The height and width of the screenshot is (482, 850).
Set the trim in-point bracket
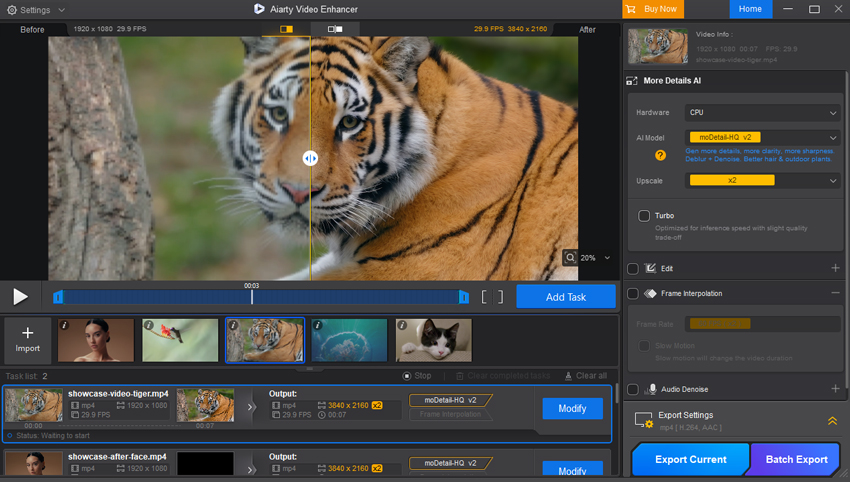pos(485,297)
